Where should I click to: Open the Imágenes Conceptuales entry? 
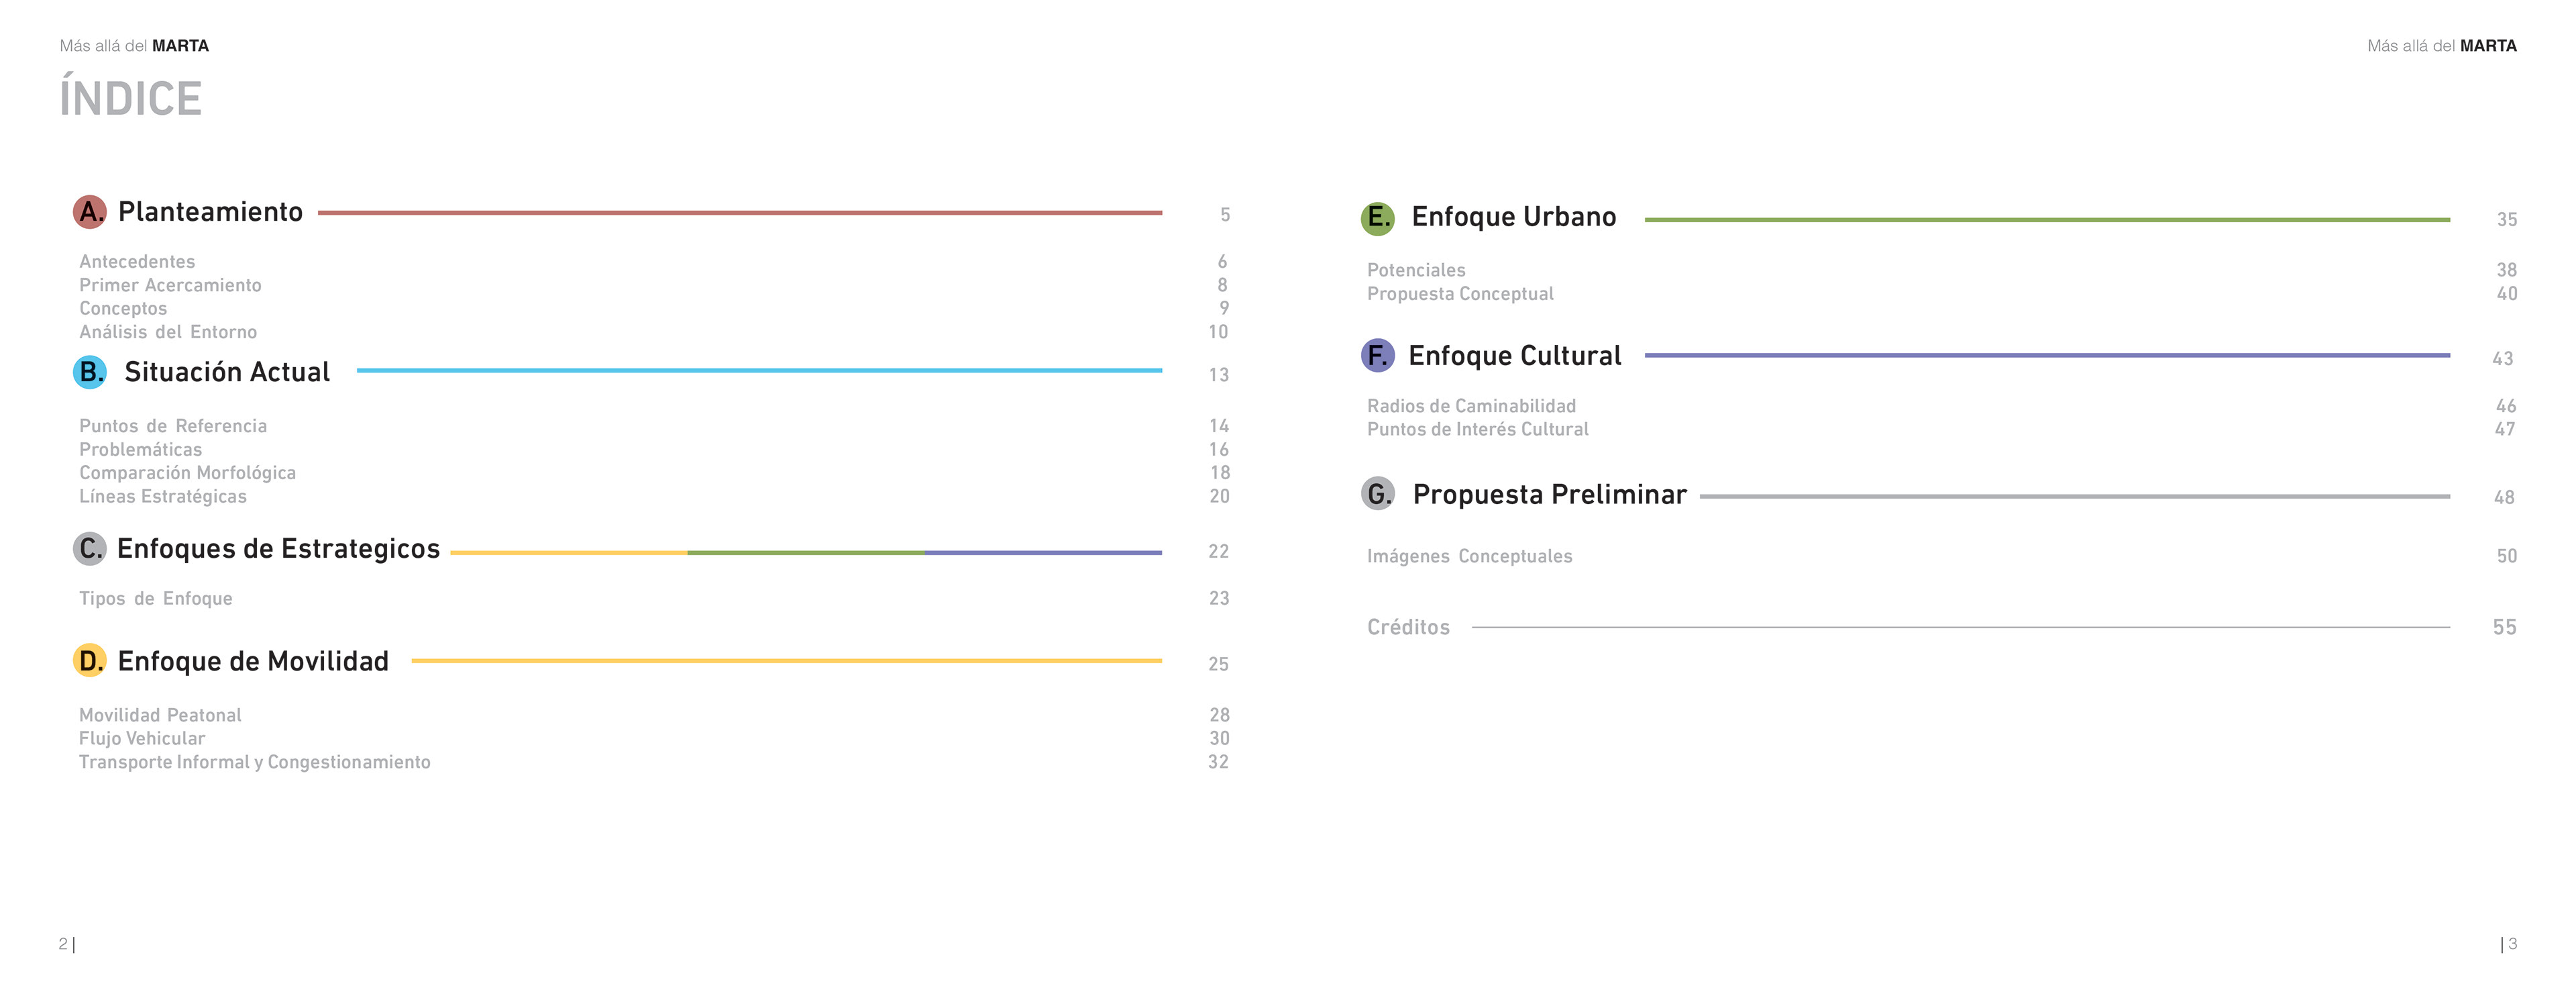(x=1469, y=556)
